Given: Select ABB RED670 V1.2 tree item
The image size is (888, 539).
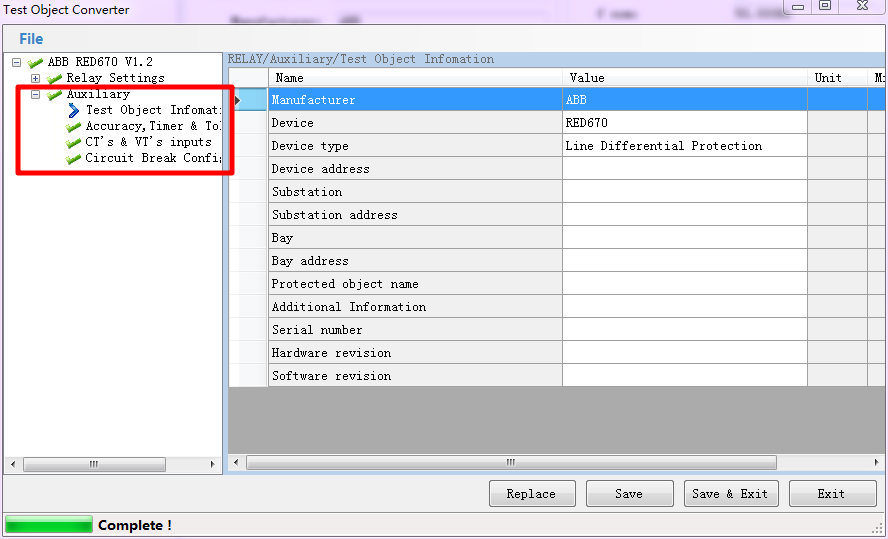Looking at the screenshot, I should [100, 62].
